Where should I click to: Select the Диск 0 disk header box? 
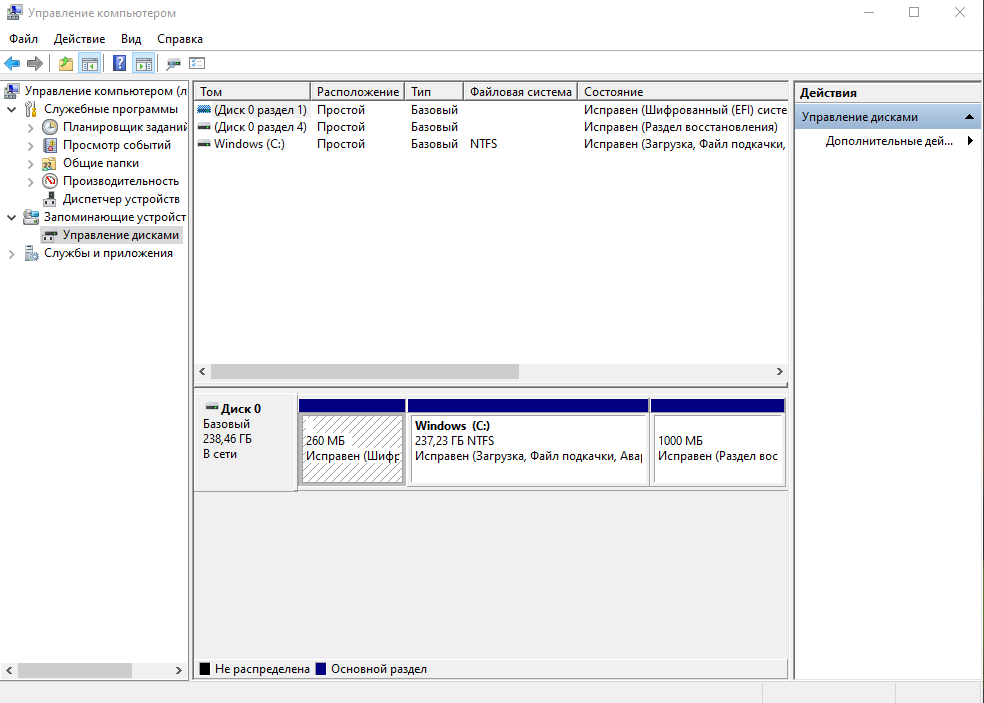[x=245, y=442]
